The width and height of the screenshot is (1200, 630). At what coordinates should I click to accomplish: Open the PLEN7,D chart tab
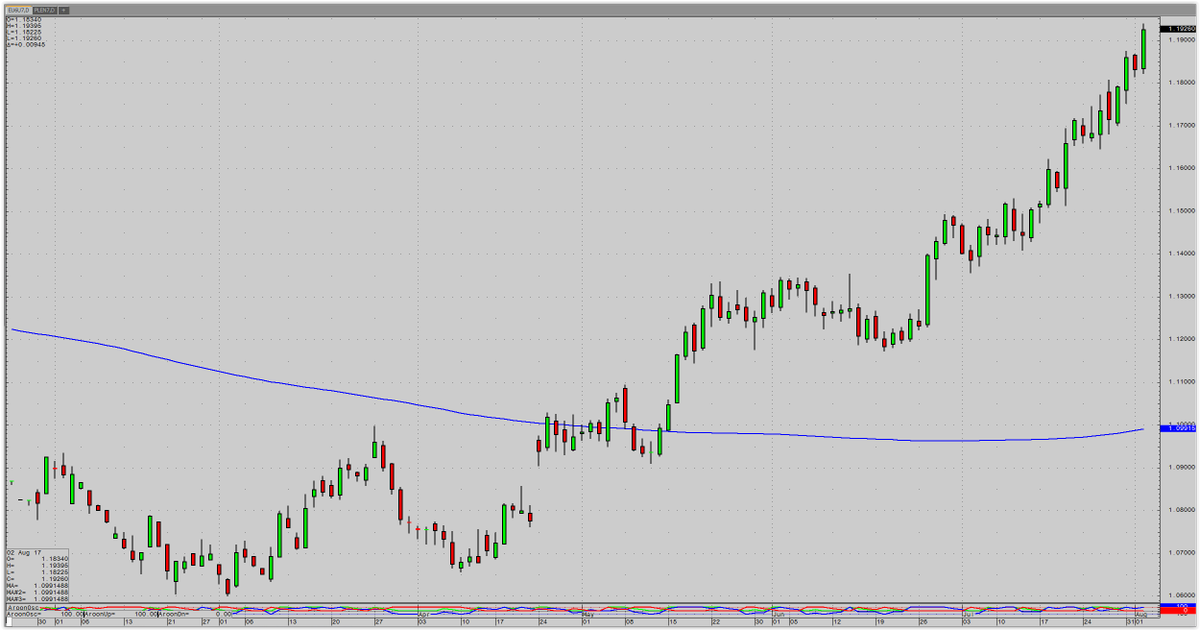[44, 9]
